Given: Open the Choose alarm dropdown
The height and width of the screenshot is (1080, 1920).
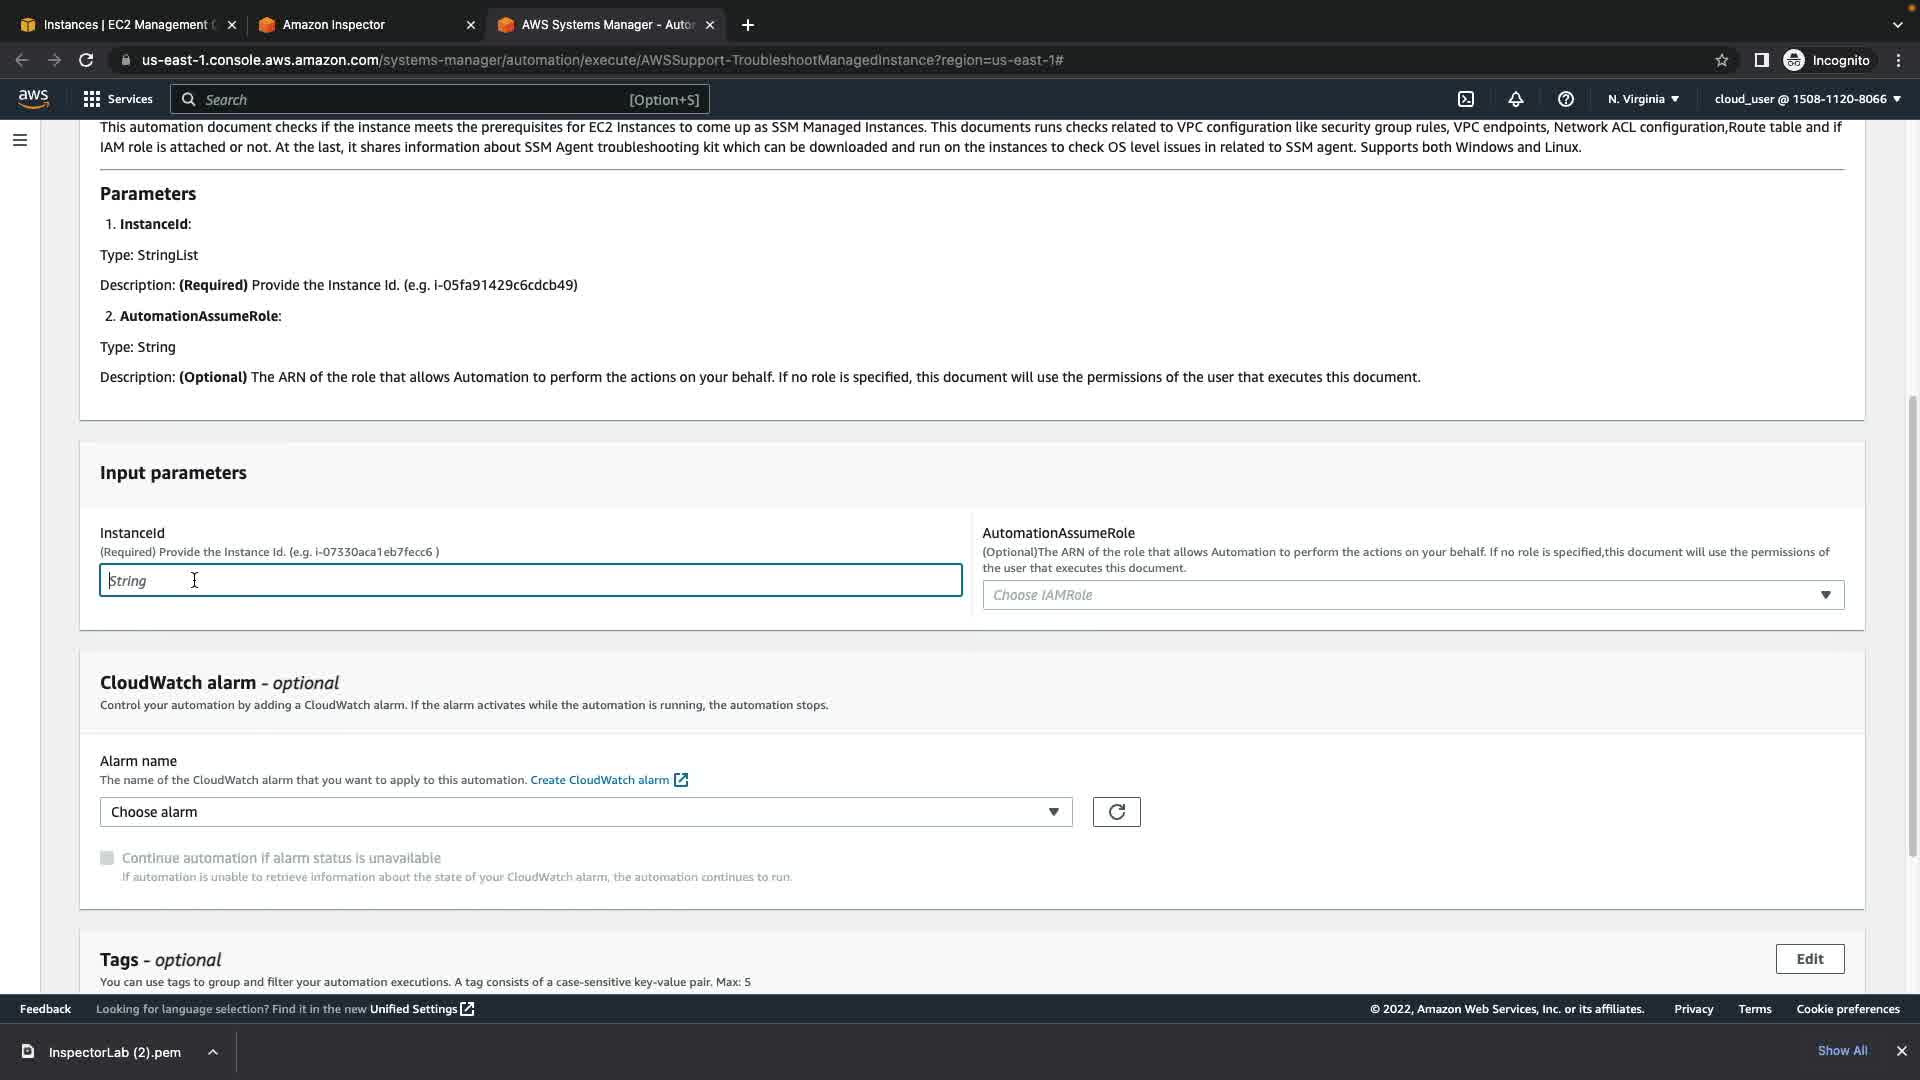Looking at the screenshot, I should click(x=585, y=812).
